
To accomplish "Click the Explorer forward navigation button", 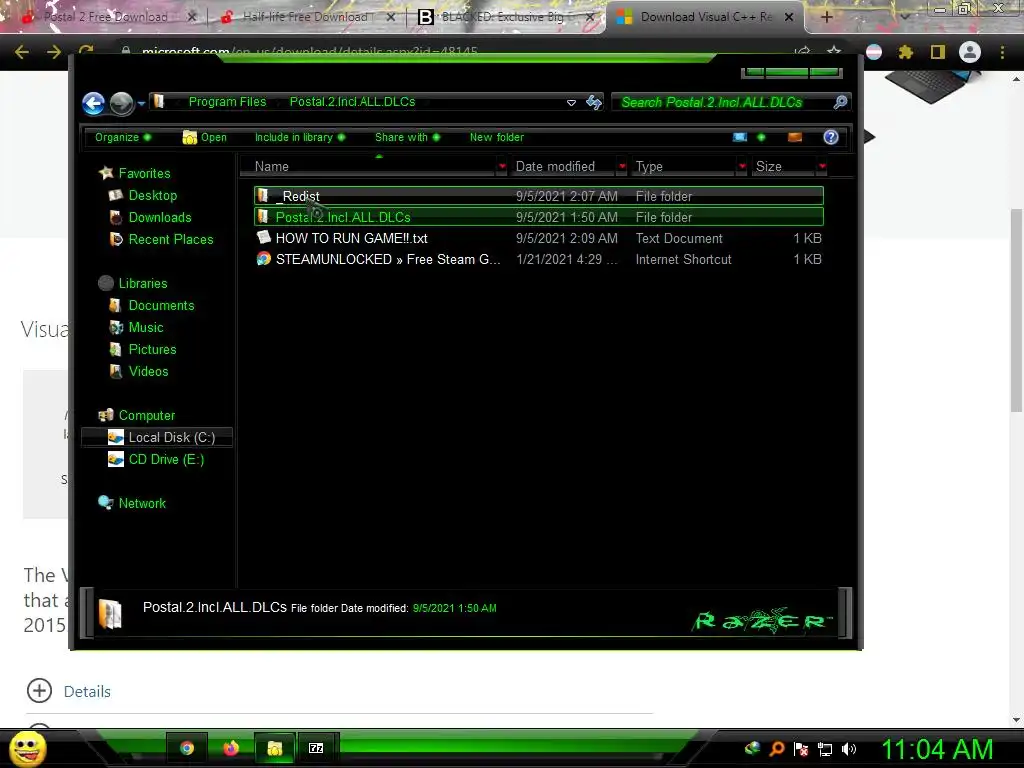I will coord(121,103).
